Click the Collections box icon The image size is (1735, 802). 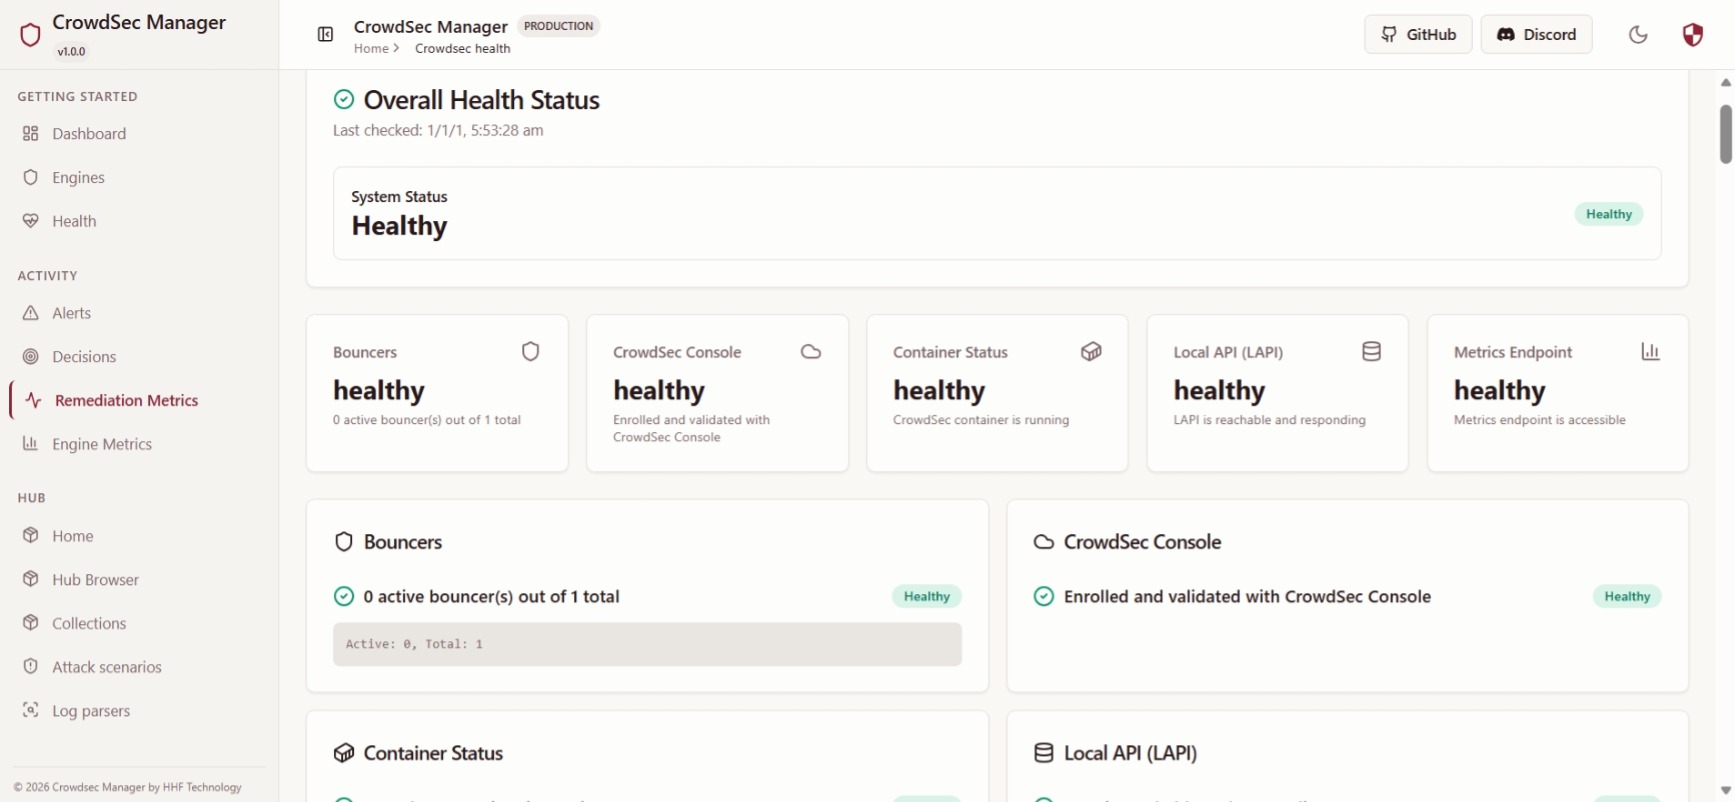tap(31, 623)
